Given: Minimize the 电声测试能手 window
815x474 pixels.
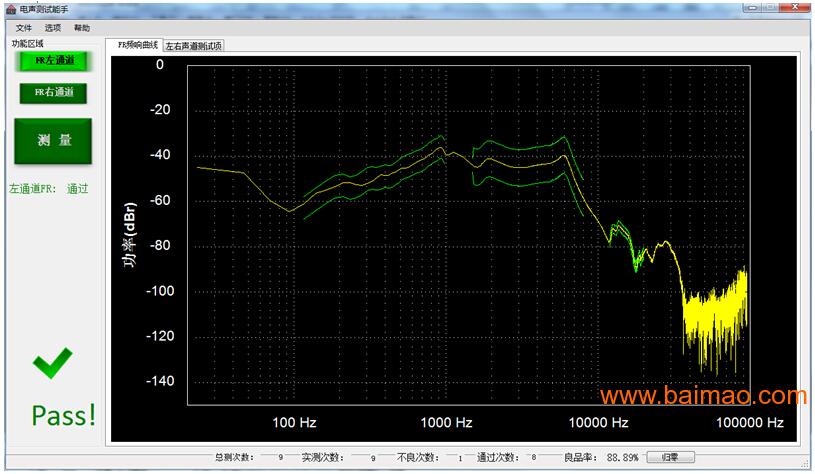Looking at the screenshot, I should (751, 8).
